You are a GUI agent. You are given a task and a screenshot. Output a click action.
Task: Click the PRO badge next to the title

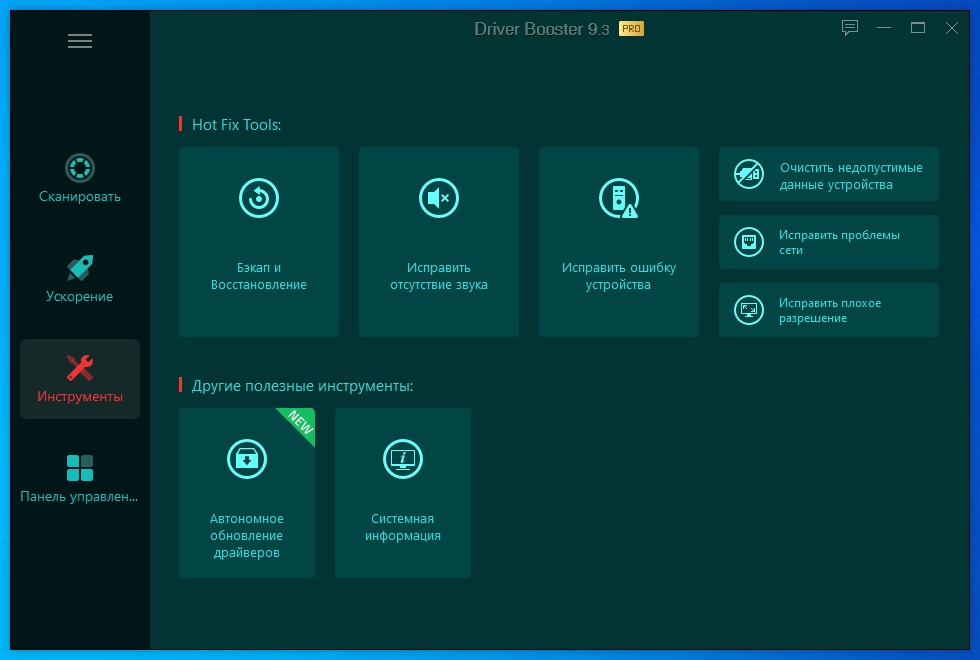tap(631, 29)
